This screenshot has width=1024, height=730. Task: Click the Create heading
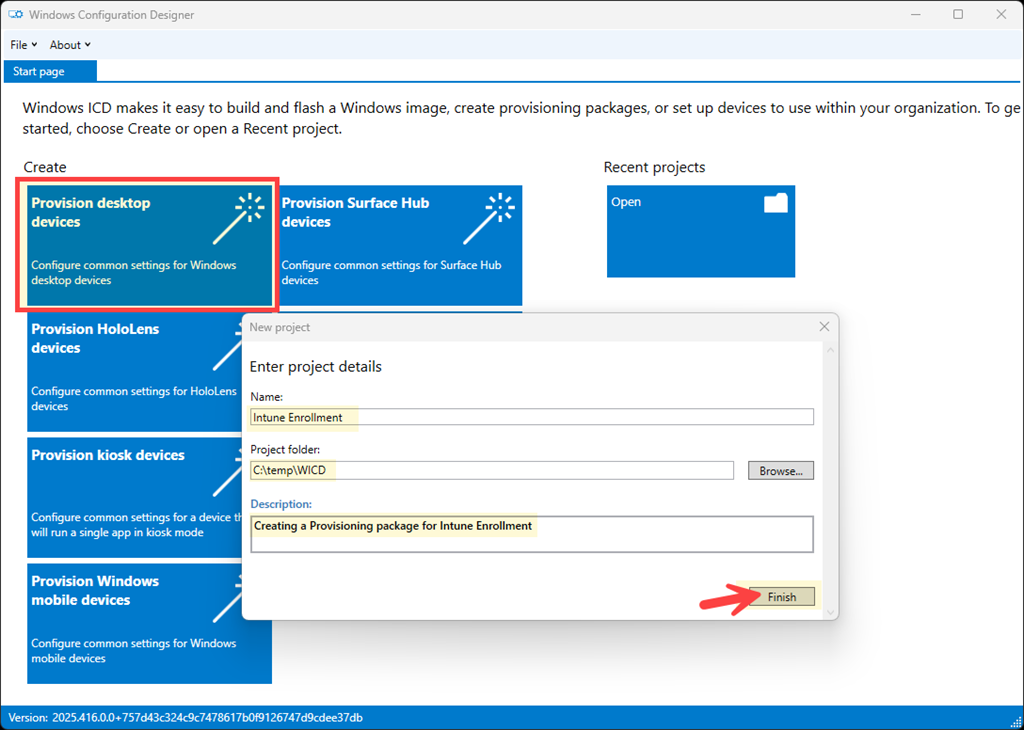45,167
